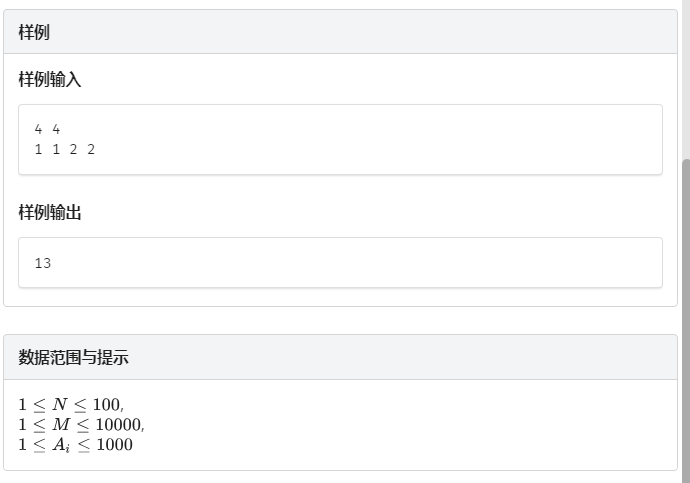This screenshot has height=483, width=690.
Task: Click the A_i constraint line
Action: point(75,444)
